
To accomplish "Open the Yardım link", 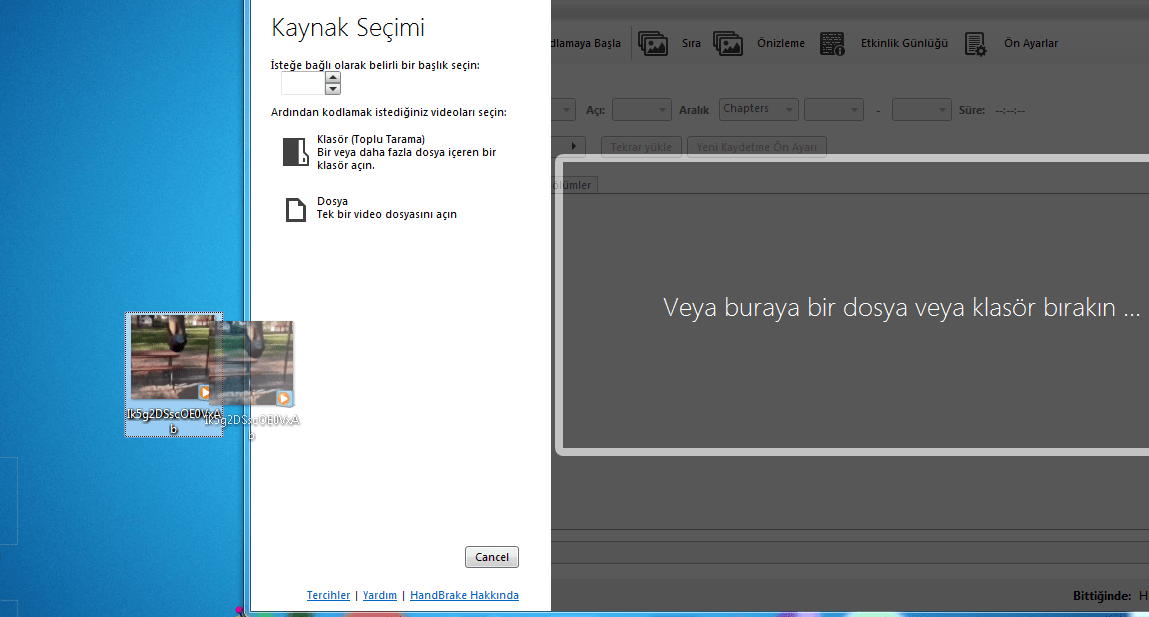I will click(x=380, y=595).
